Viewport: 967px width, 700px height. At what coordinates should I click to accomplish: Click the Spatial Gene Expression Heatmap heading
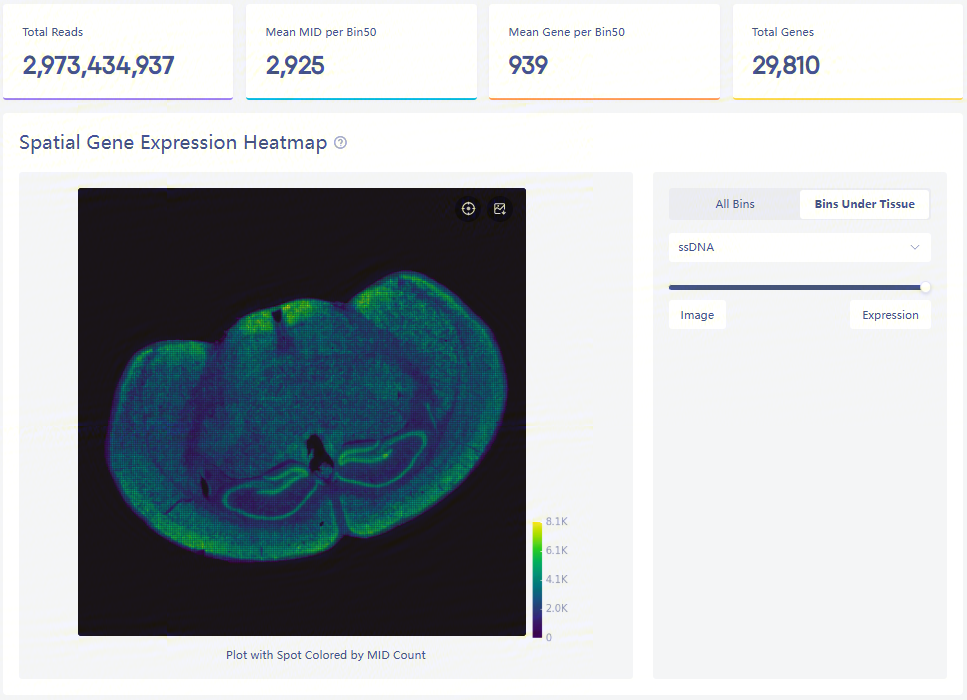(173, 143)
